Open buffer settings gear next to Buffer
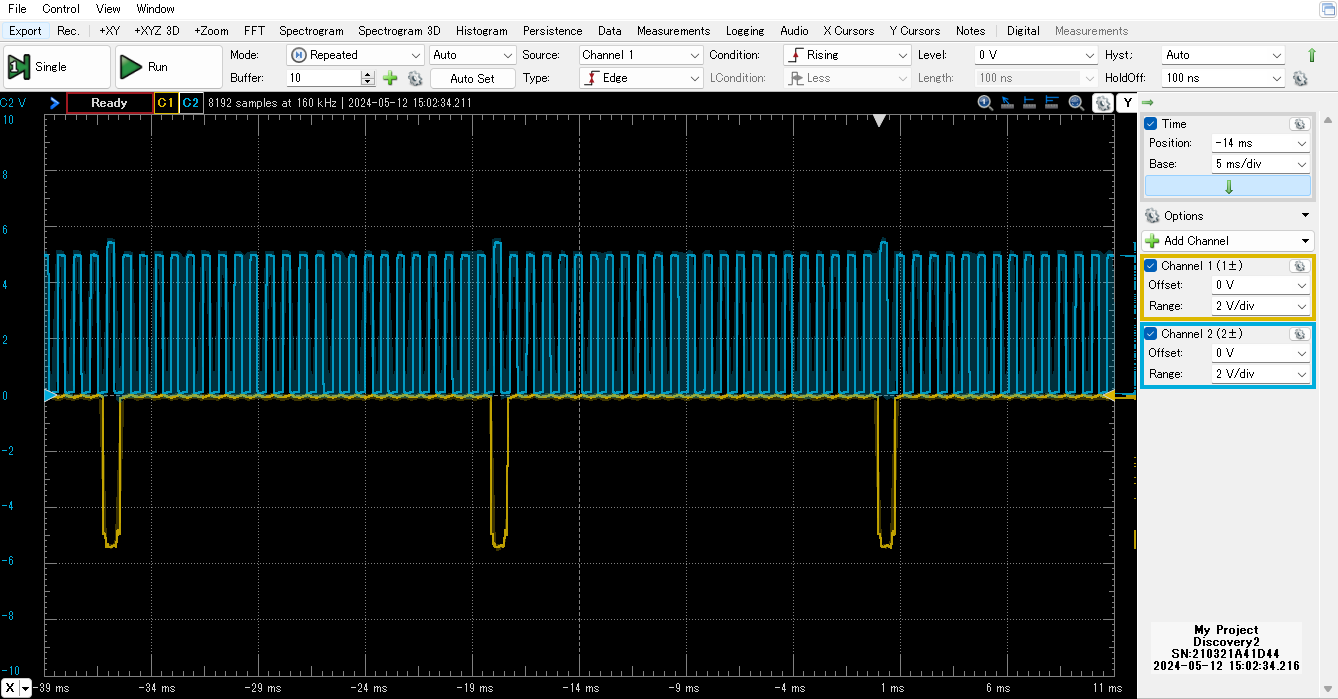The width and height of the screenshot is (1338, 699). 415,78
